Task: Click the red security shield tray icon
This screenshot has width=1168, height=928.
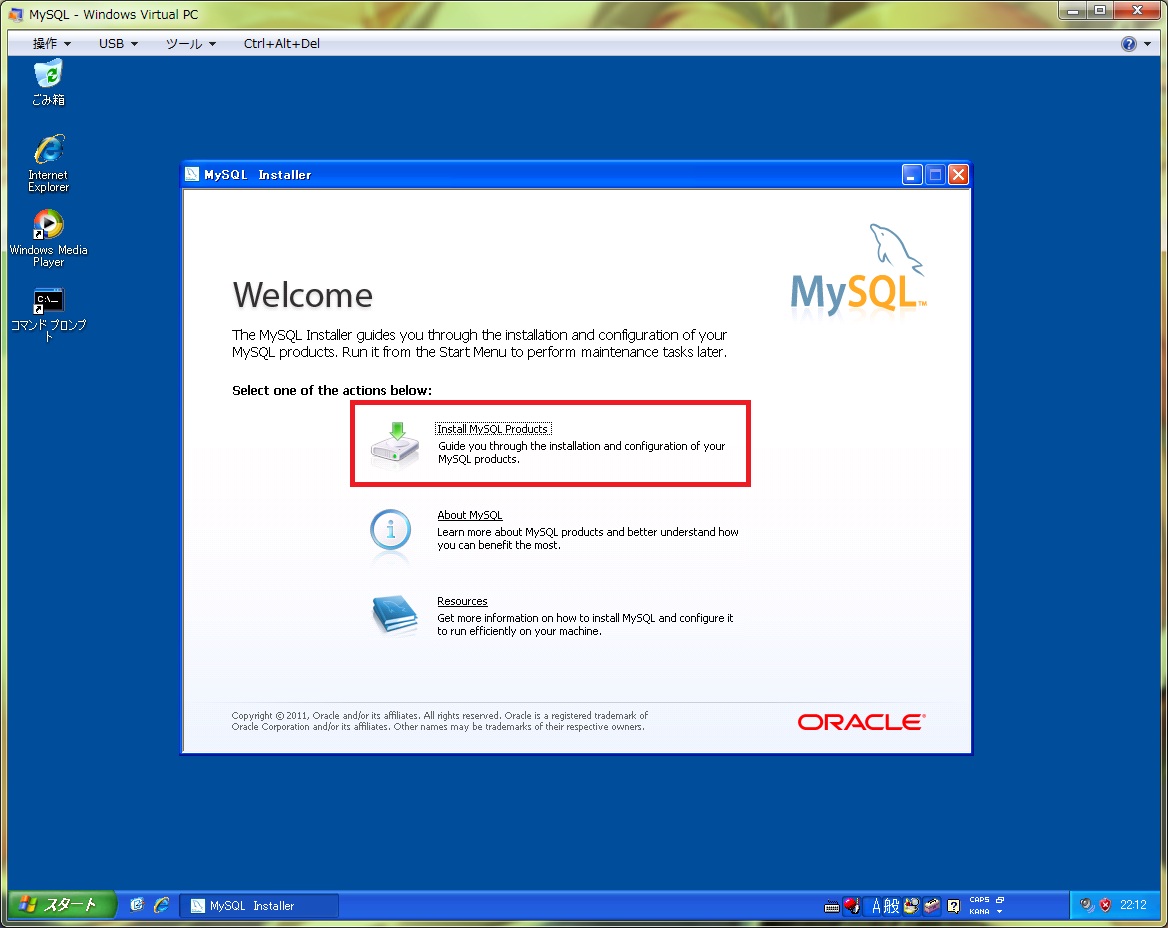Action: (1105, 905)
